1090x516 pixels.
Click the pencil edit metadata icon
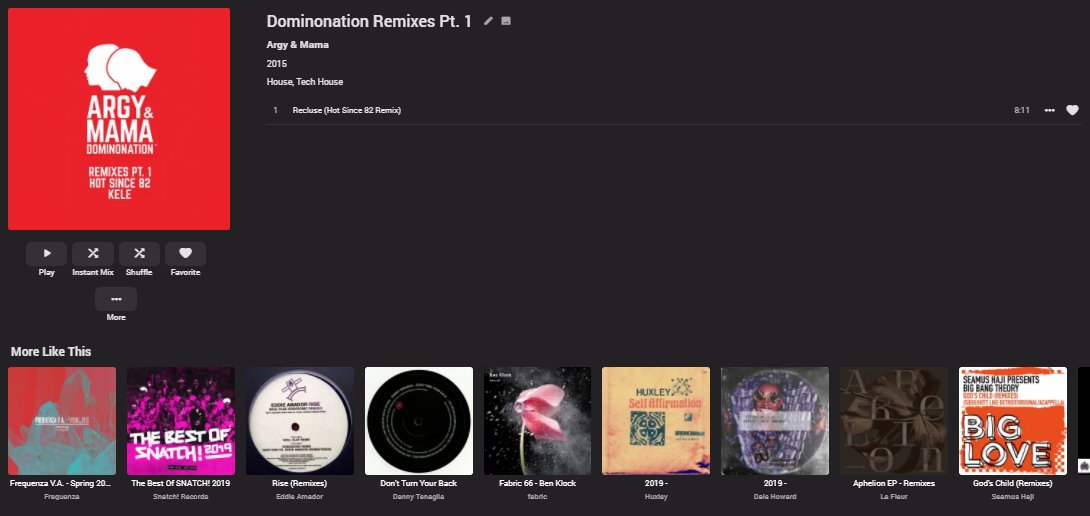[x=488, y=21]
